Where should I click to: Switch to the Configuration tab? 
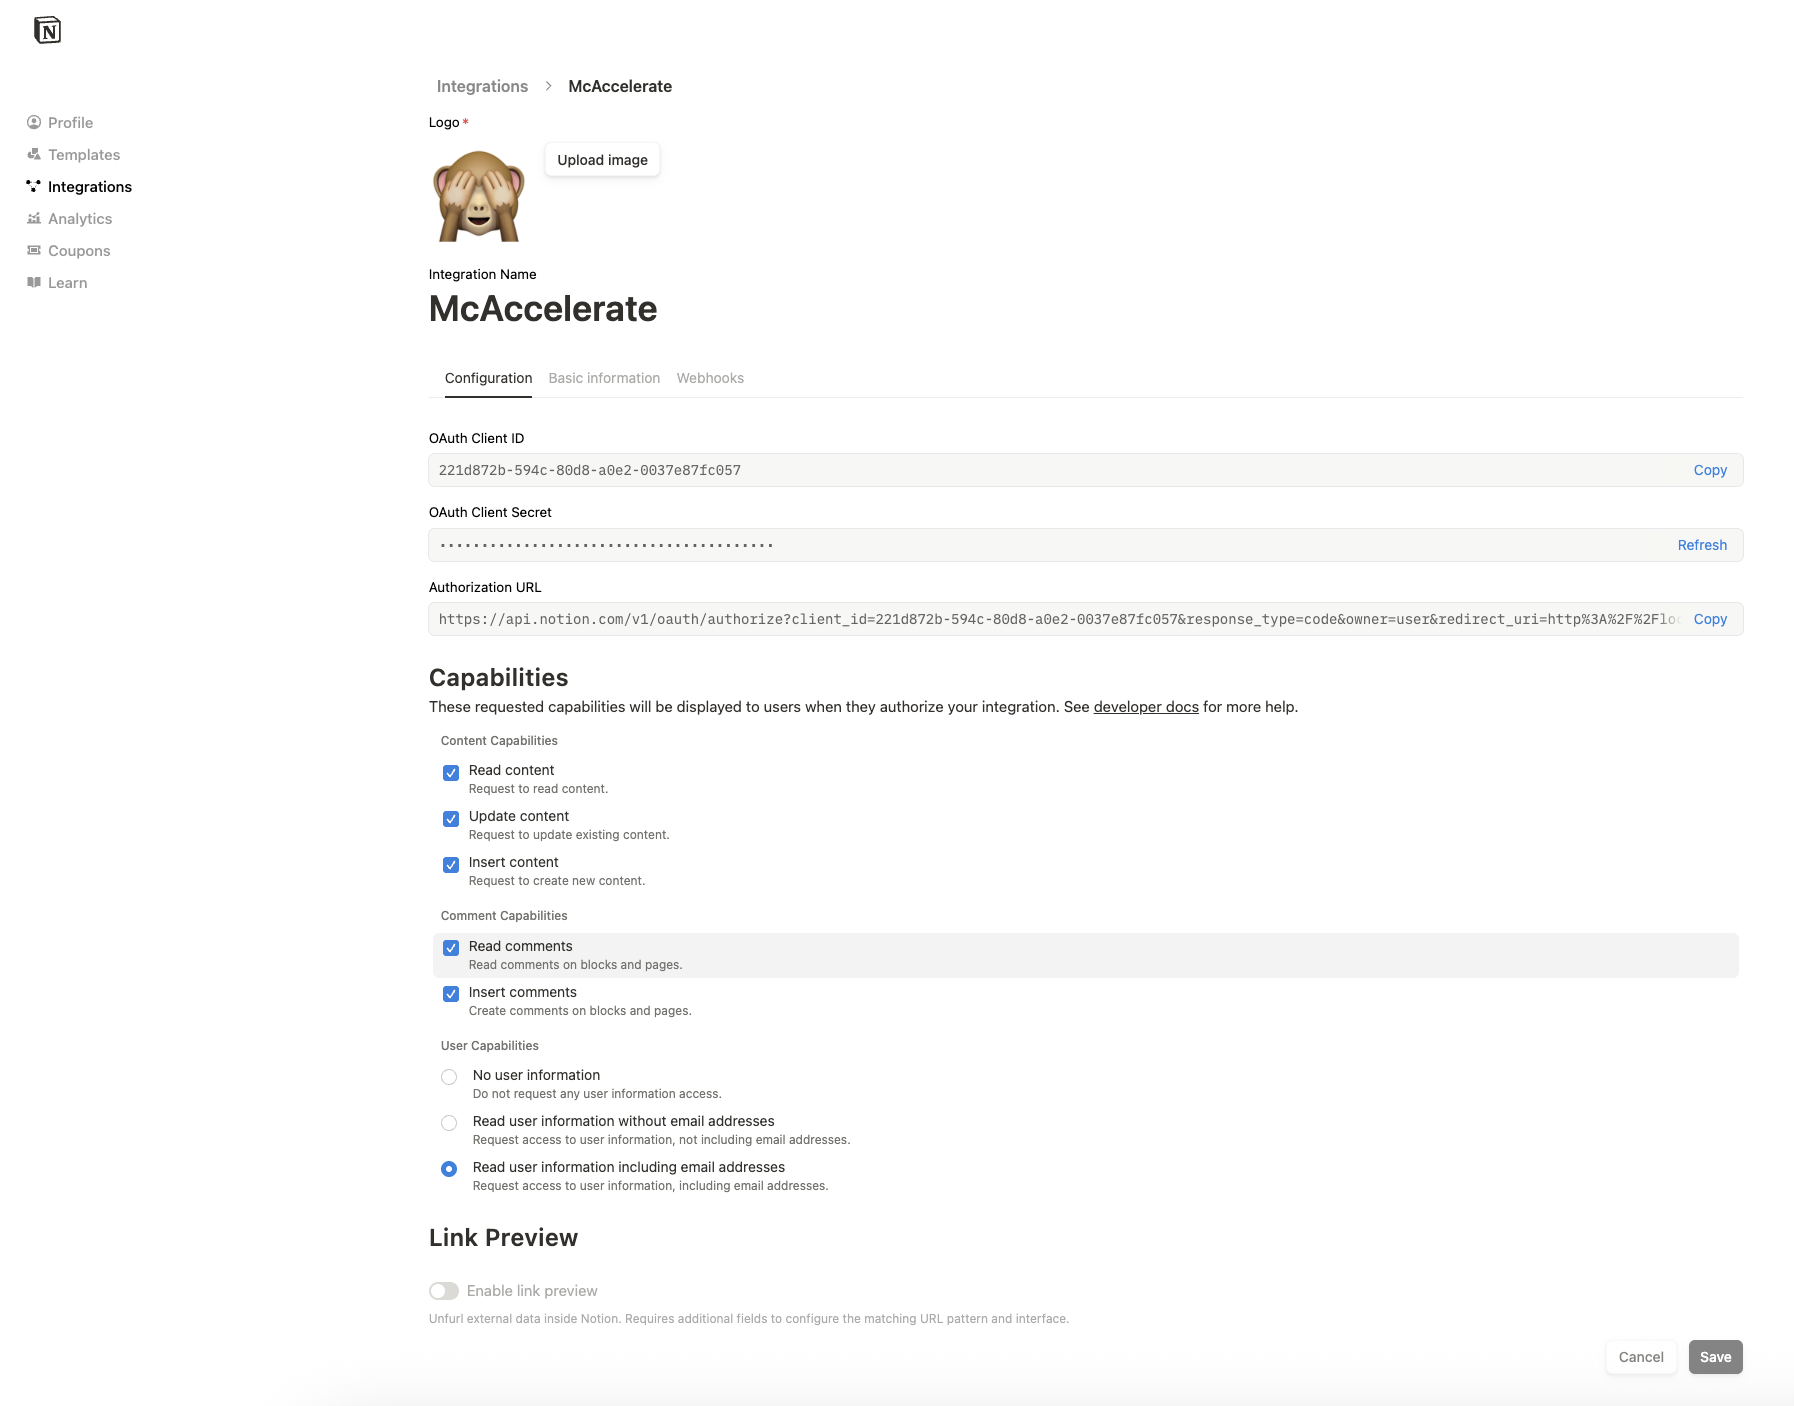pos(488,378)
